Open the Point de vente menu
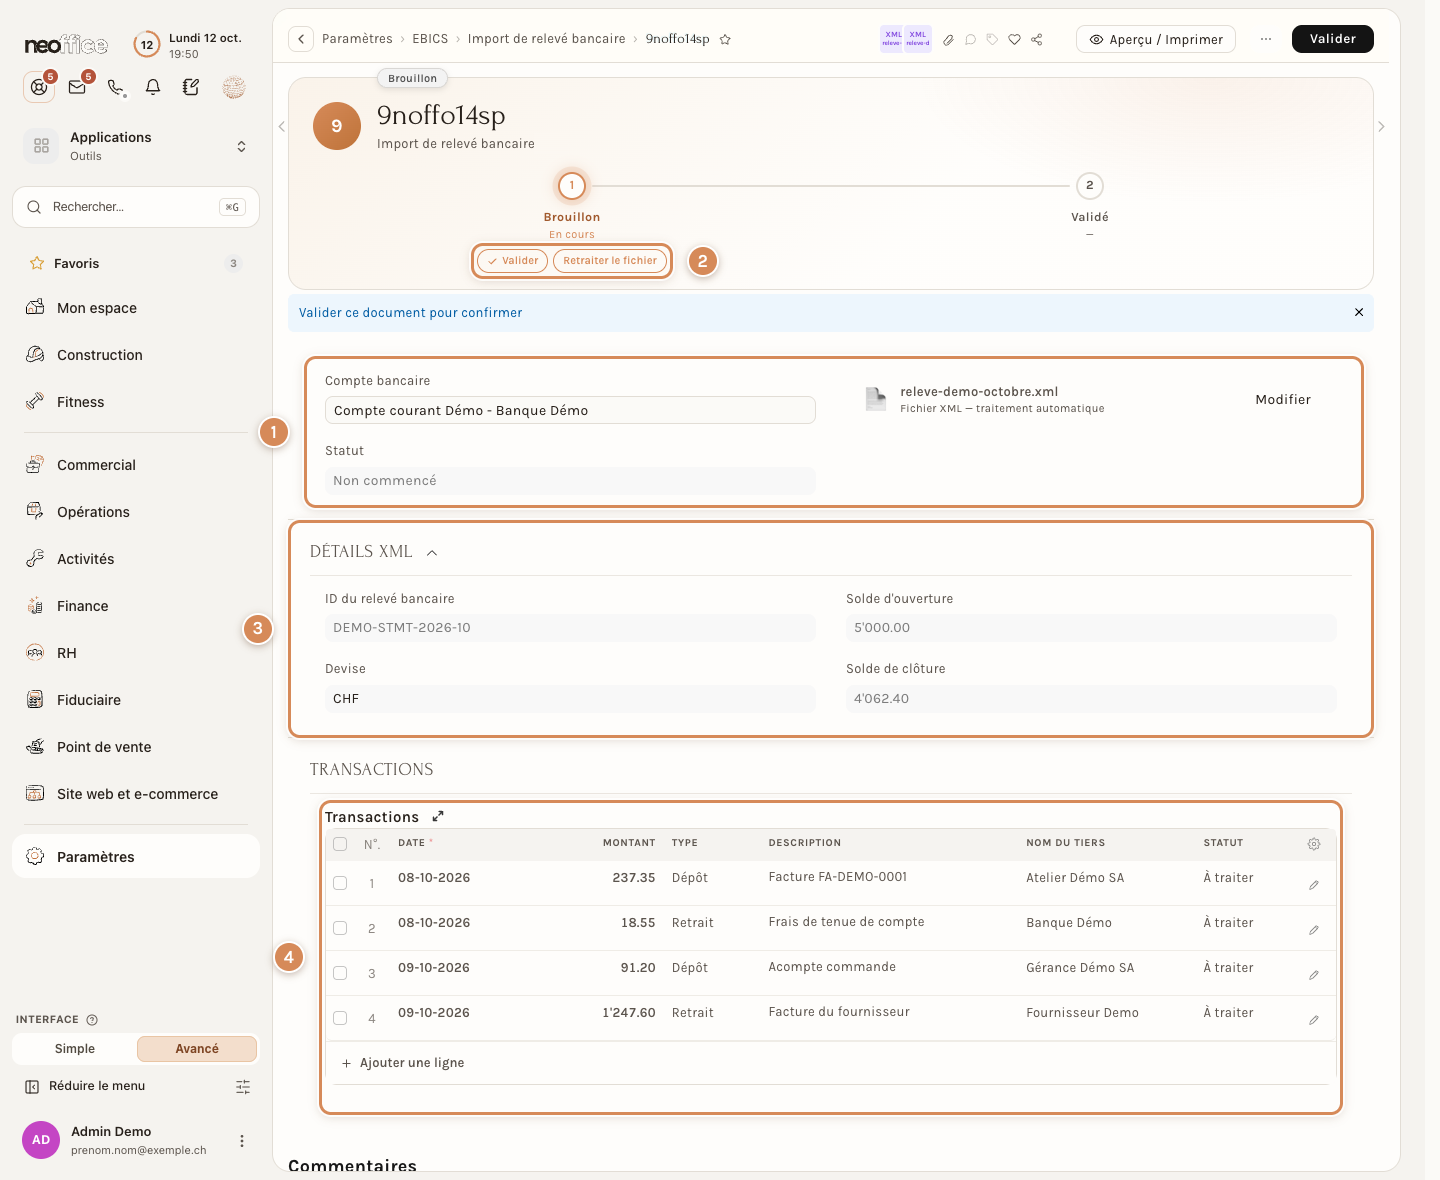The height and width of the screenshot is (1180, 1440). click(x=136, y=747)
